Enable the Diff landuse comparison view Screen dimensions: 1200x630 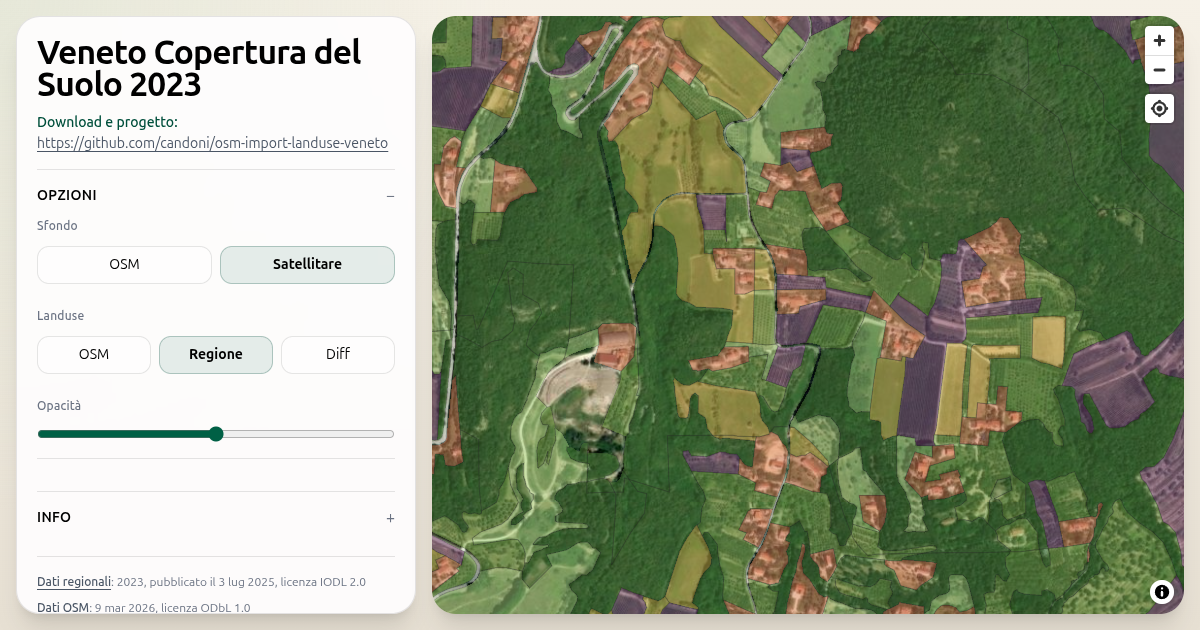coord(338,354)
